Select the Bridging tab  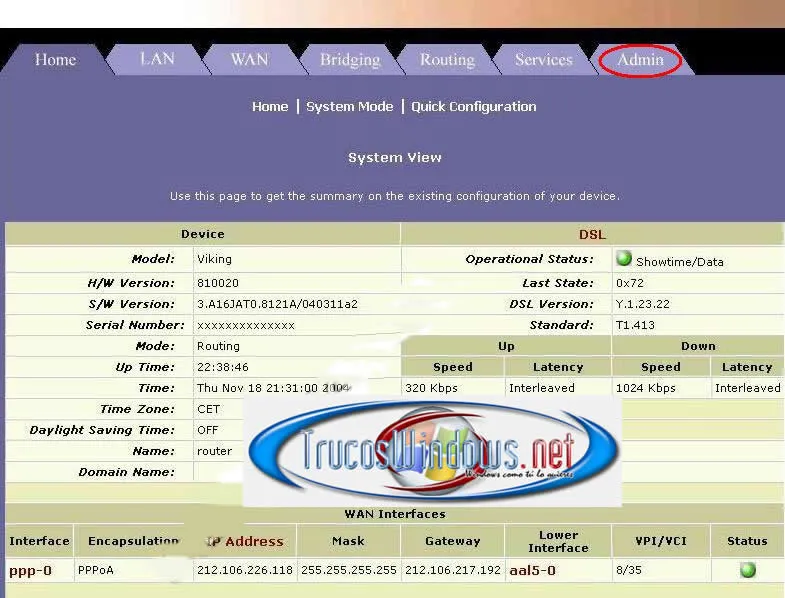point(350,59)
